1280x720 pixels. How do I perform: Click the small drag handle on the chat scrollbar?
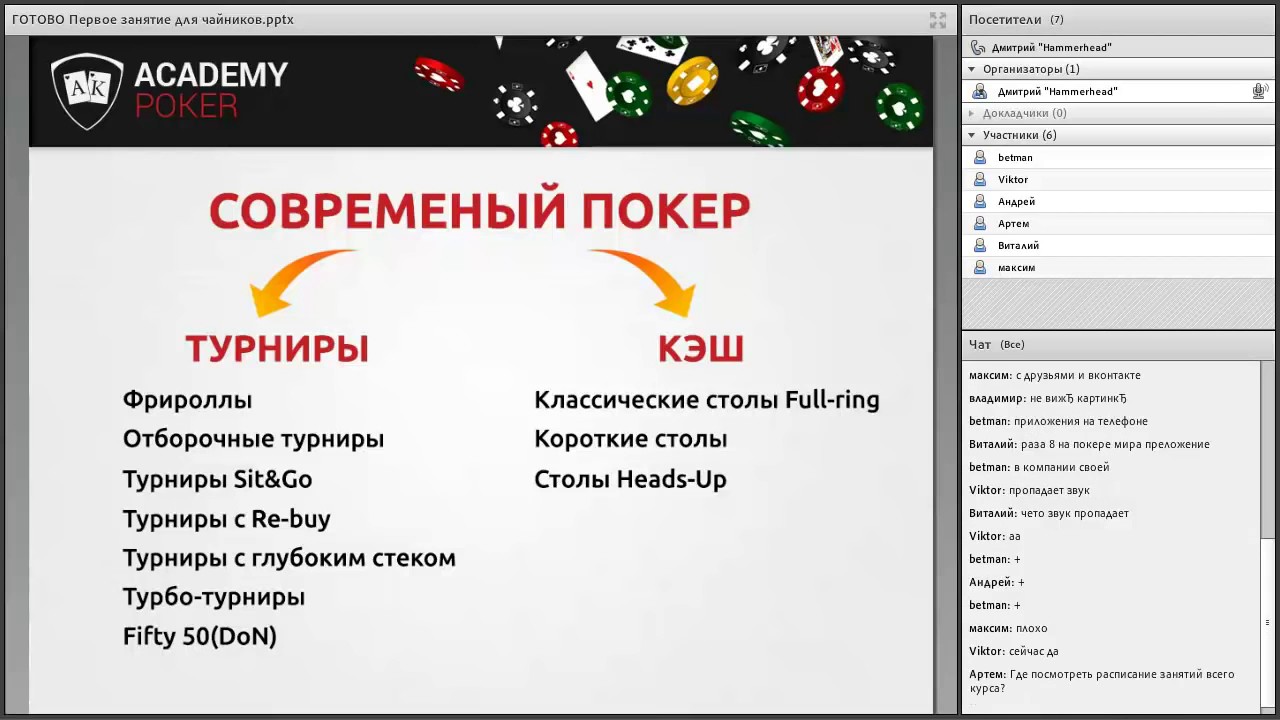click(1268, 623)
